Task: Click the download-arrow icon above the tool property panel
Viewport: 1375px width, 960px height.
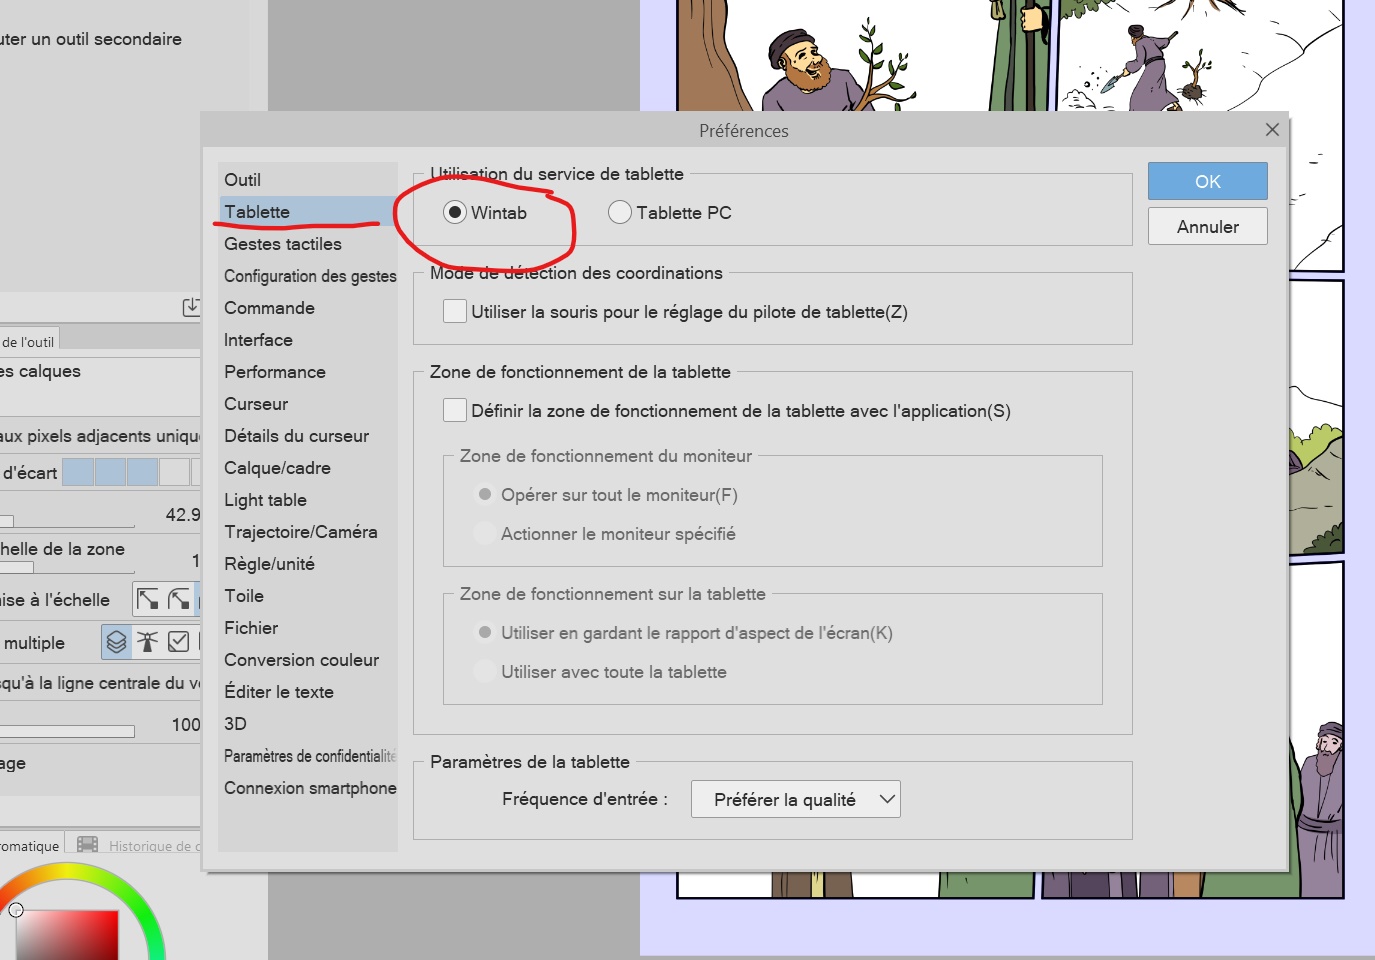Action: coord(191,307)
